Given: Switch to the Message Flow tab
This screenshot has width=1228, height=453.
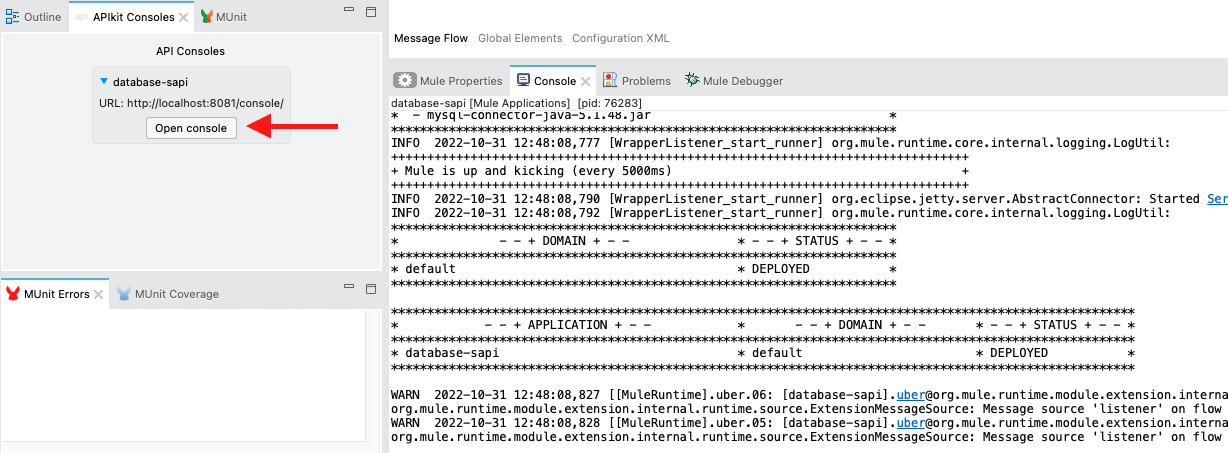Looking at the screenshot, I should tap(431, 38).
